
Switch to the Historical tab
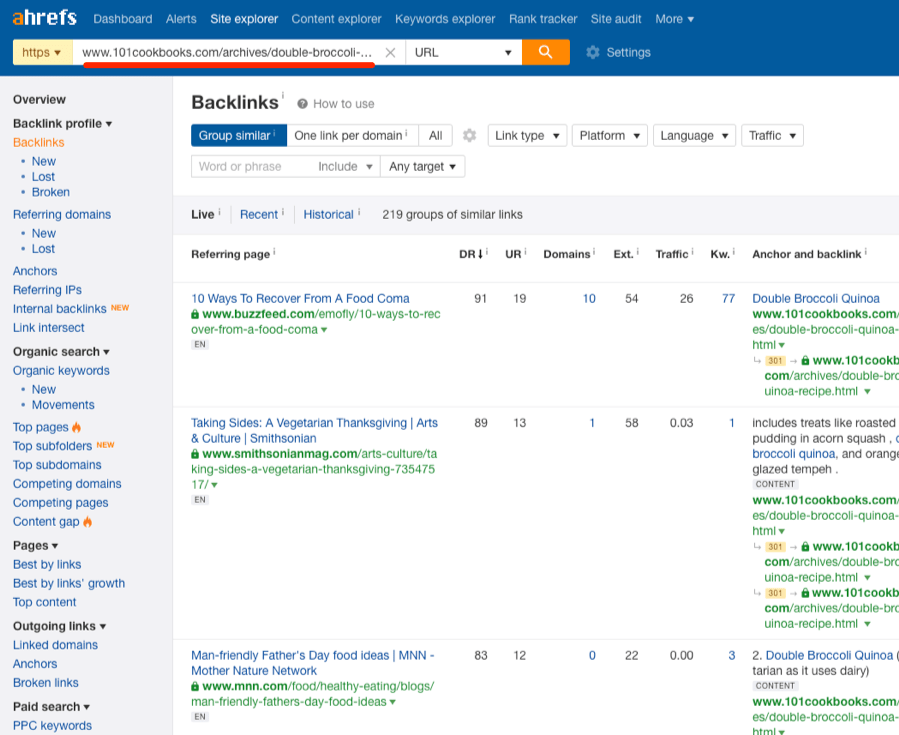point(329,213)
